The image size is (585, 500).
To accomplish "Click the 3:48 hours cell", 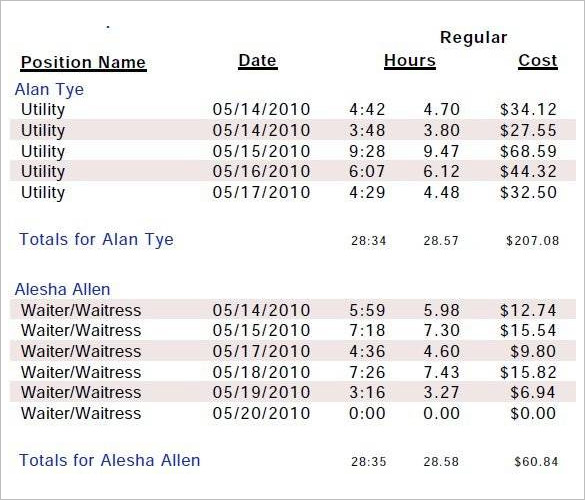I will 367,130.
